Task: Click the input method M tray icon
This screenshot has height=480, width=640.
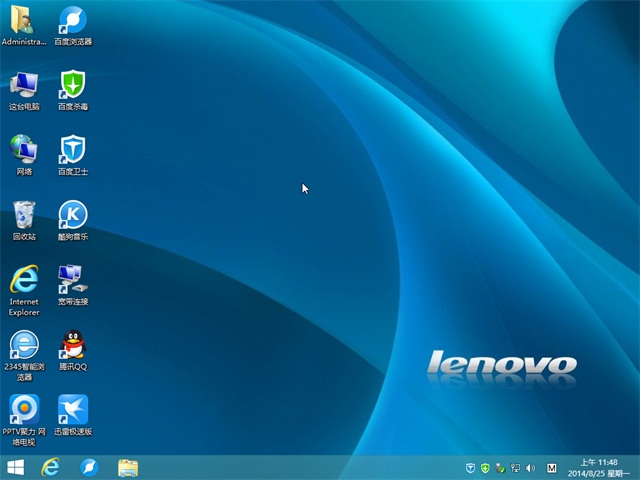Action: coord(552,467)
